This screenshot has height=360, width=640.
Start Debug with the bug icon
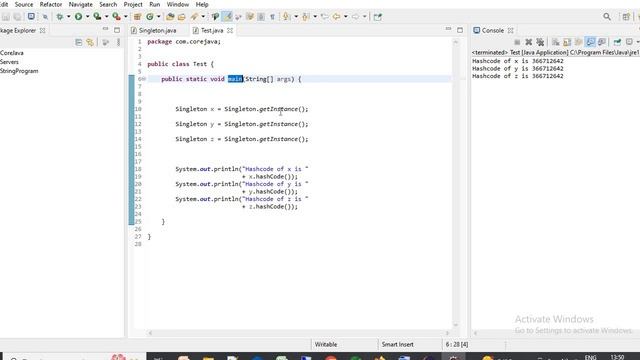60,17
